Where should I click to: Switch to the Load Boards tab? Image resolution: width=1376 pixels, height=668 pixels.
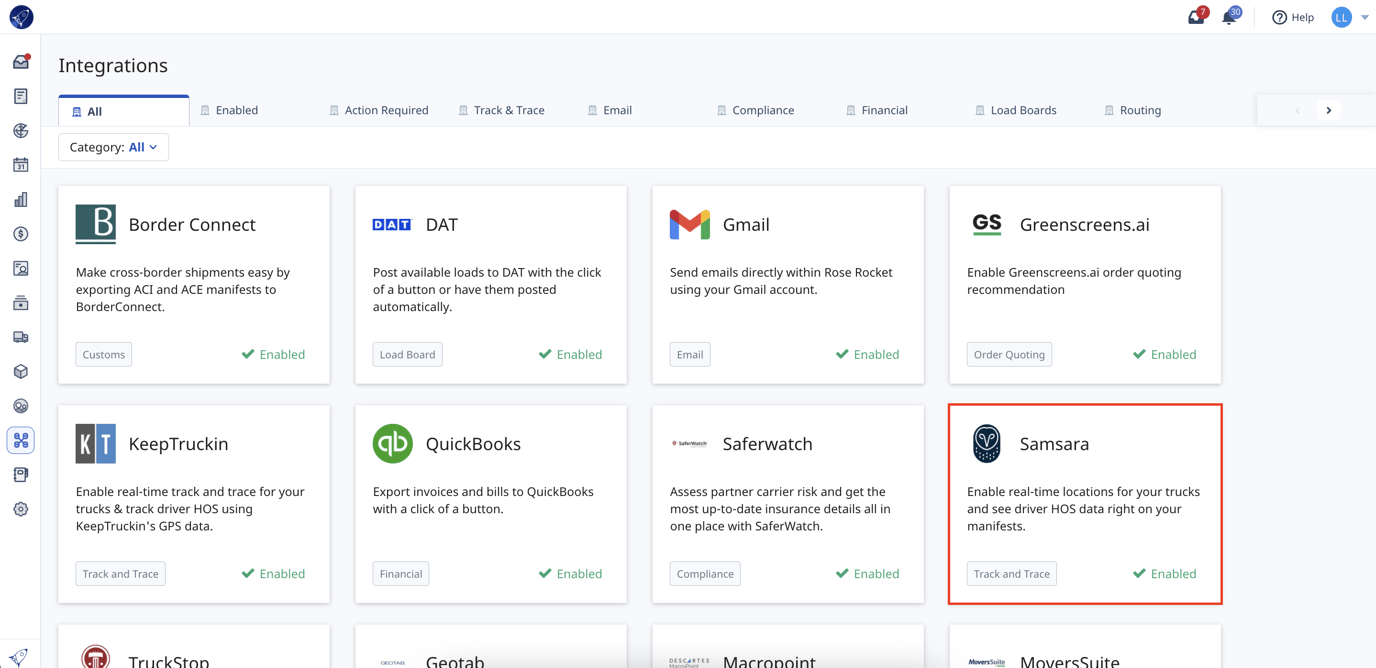[1016, 110]
